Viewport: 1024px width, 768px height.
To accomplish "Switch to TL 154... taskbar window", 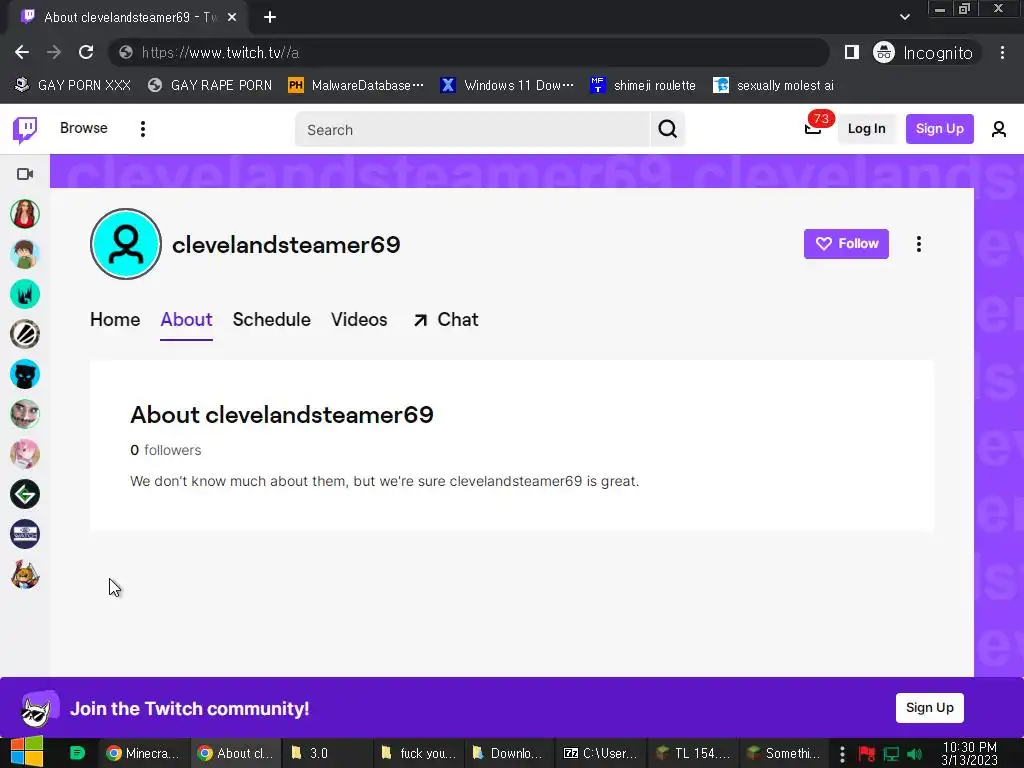I will (x=692, y=753).
